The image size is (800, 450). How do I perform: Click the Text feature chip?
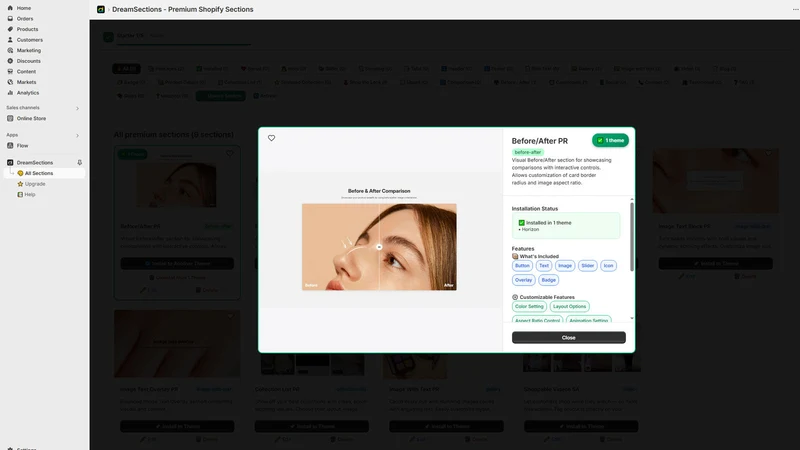544,266
